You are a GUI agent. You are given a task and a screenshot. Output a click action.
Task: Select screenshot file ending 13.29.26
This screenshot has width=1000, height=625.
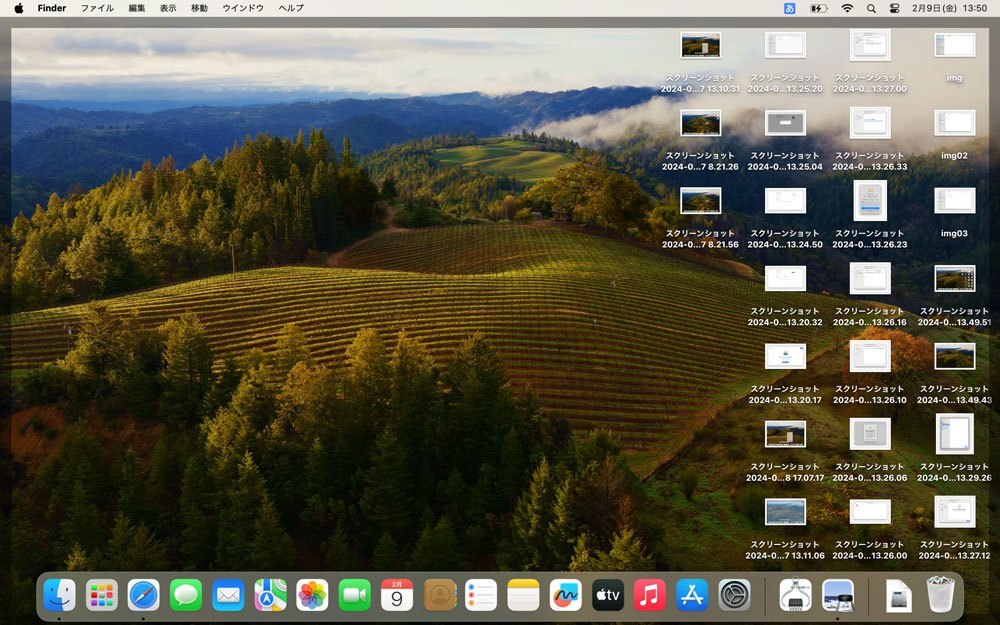point(955,434)
